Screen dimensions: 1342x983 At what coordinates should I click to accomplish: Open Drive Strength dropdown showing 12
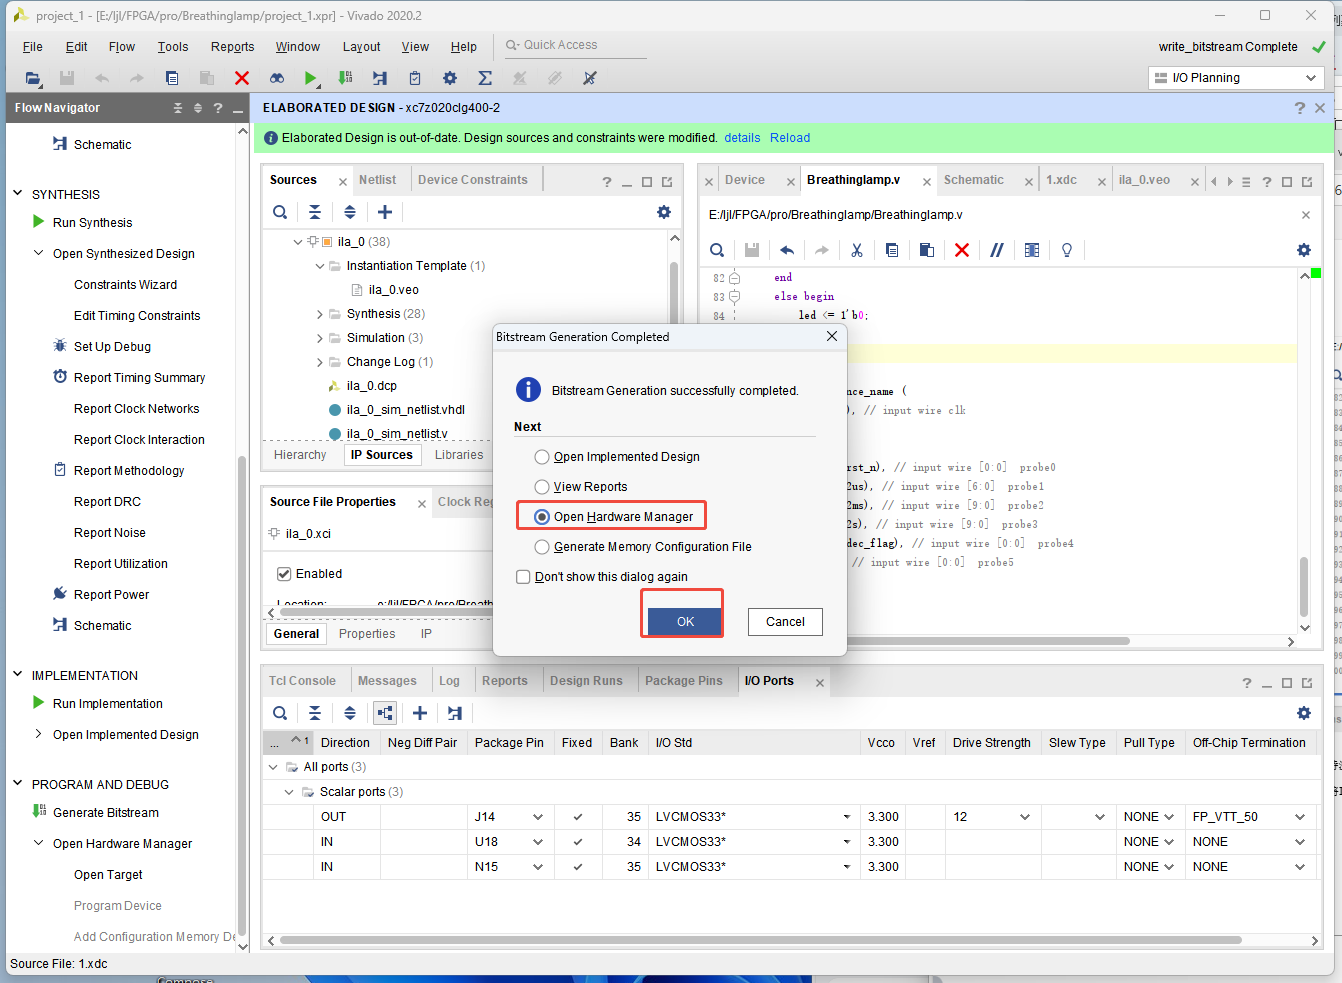pos(1025,817)
